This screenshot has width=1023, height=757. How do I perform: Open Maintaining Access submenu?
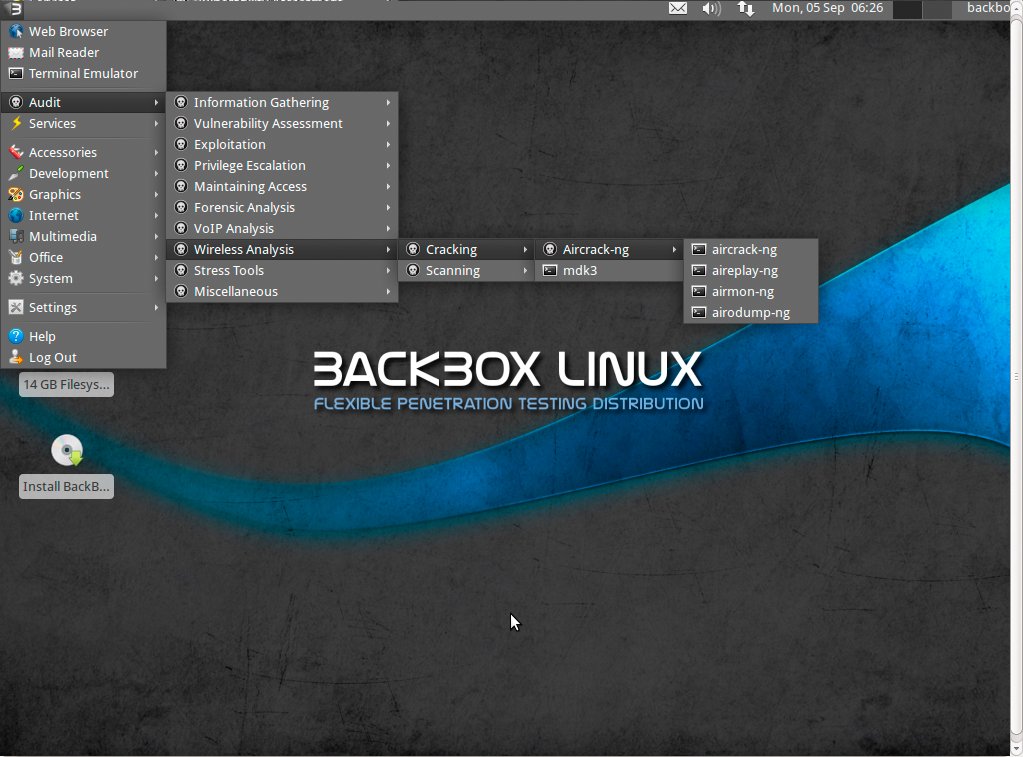pyautogui.click(x=282, y=186)
